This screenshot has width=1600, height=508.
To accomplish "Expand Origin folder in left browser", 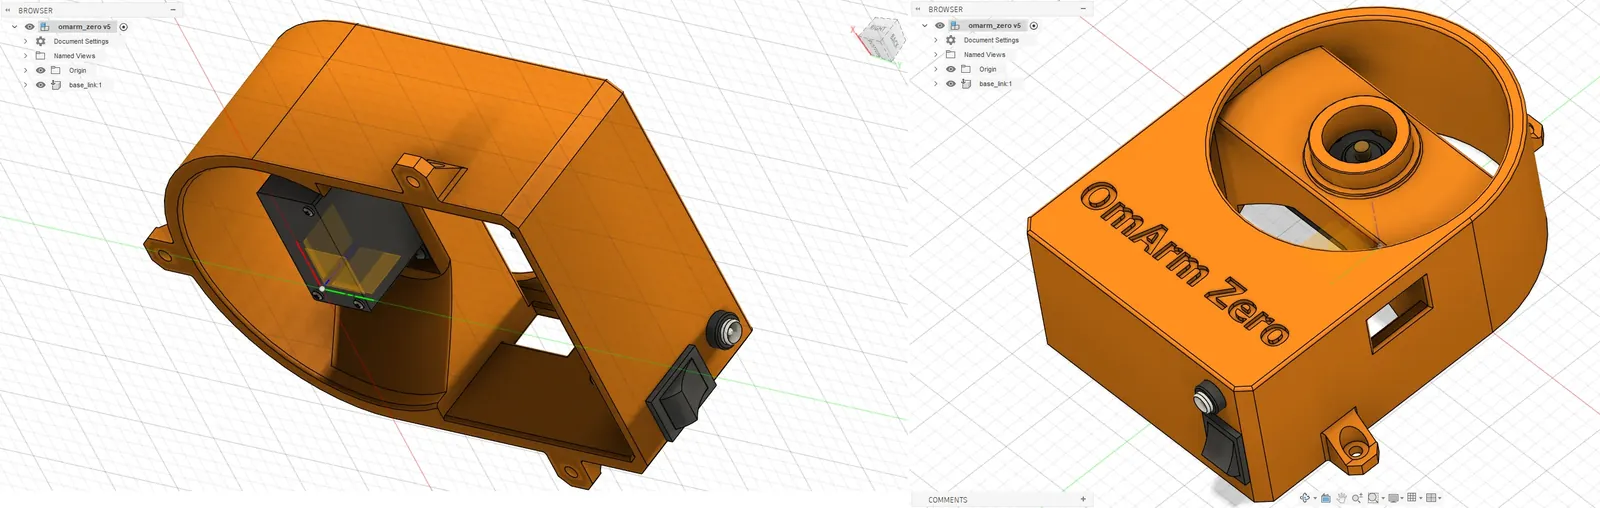I will pos(25,70).
